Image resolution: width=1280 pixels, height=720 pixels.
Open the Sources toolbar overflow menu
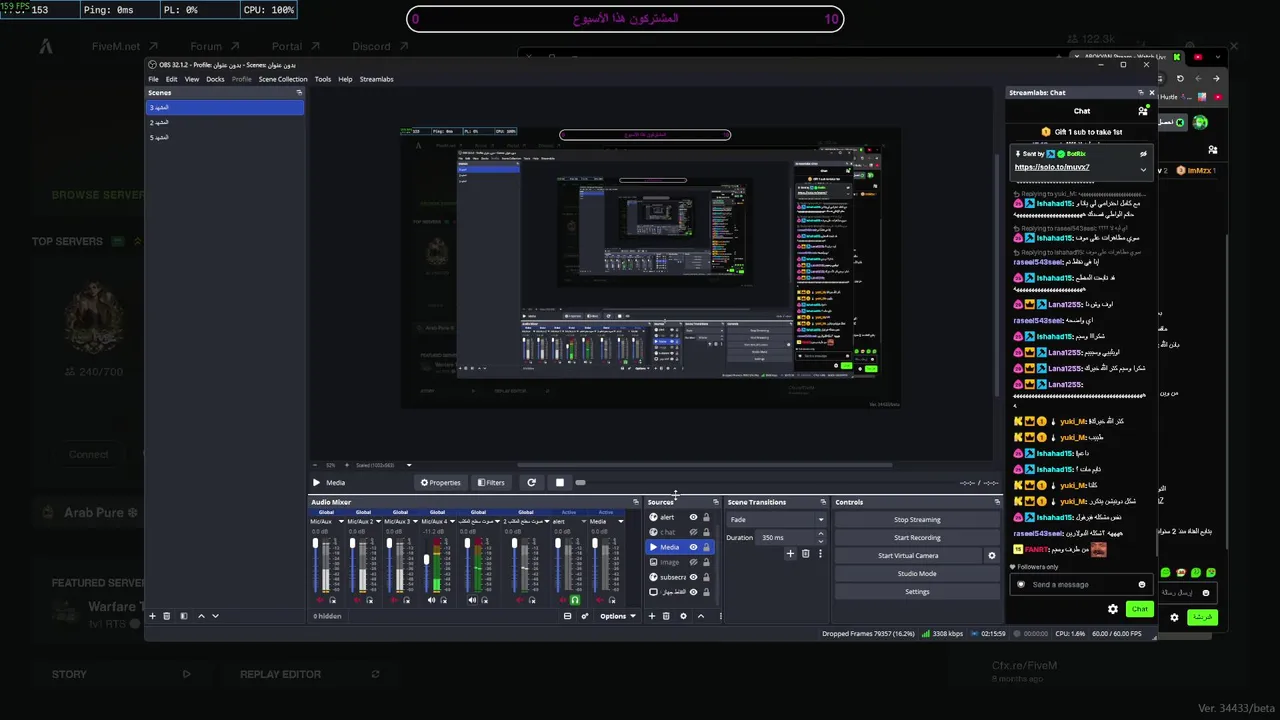[x=720, y=616]
